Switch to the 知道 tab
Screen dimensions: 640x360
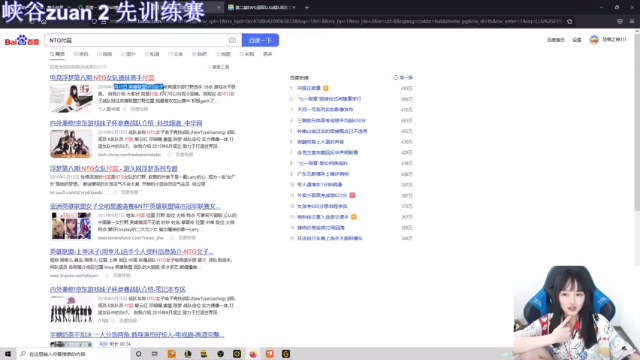(152, 54)
